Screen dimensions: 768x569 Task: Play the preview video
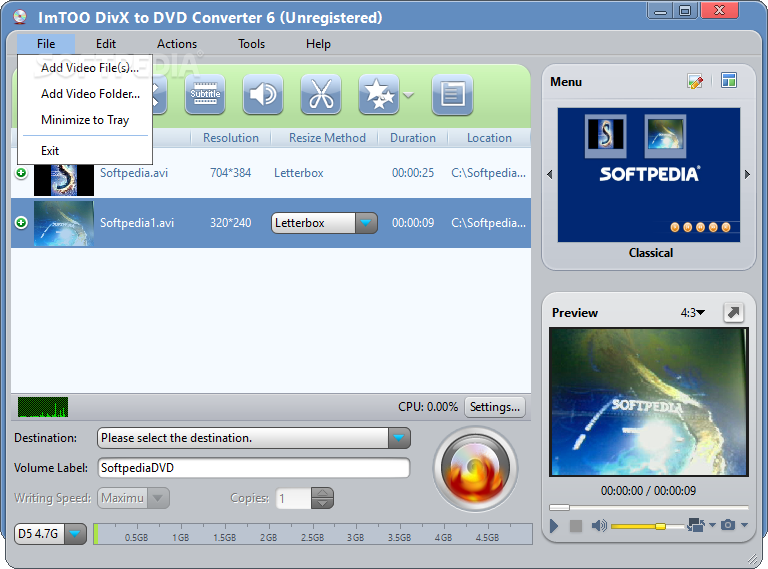pos(554,526)
